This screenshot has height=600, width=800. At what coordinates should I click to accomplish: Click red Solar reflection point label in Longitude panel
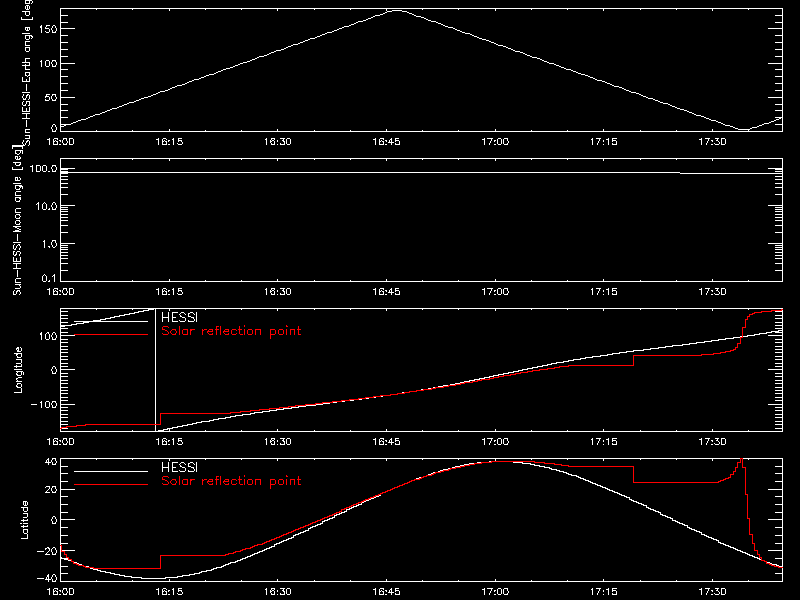pyautogui.click(x=231, y=331)
